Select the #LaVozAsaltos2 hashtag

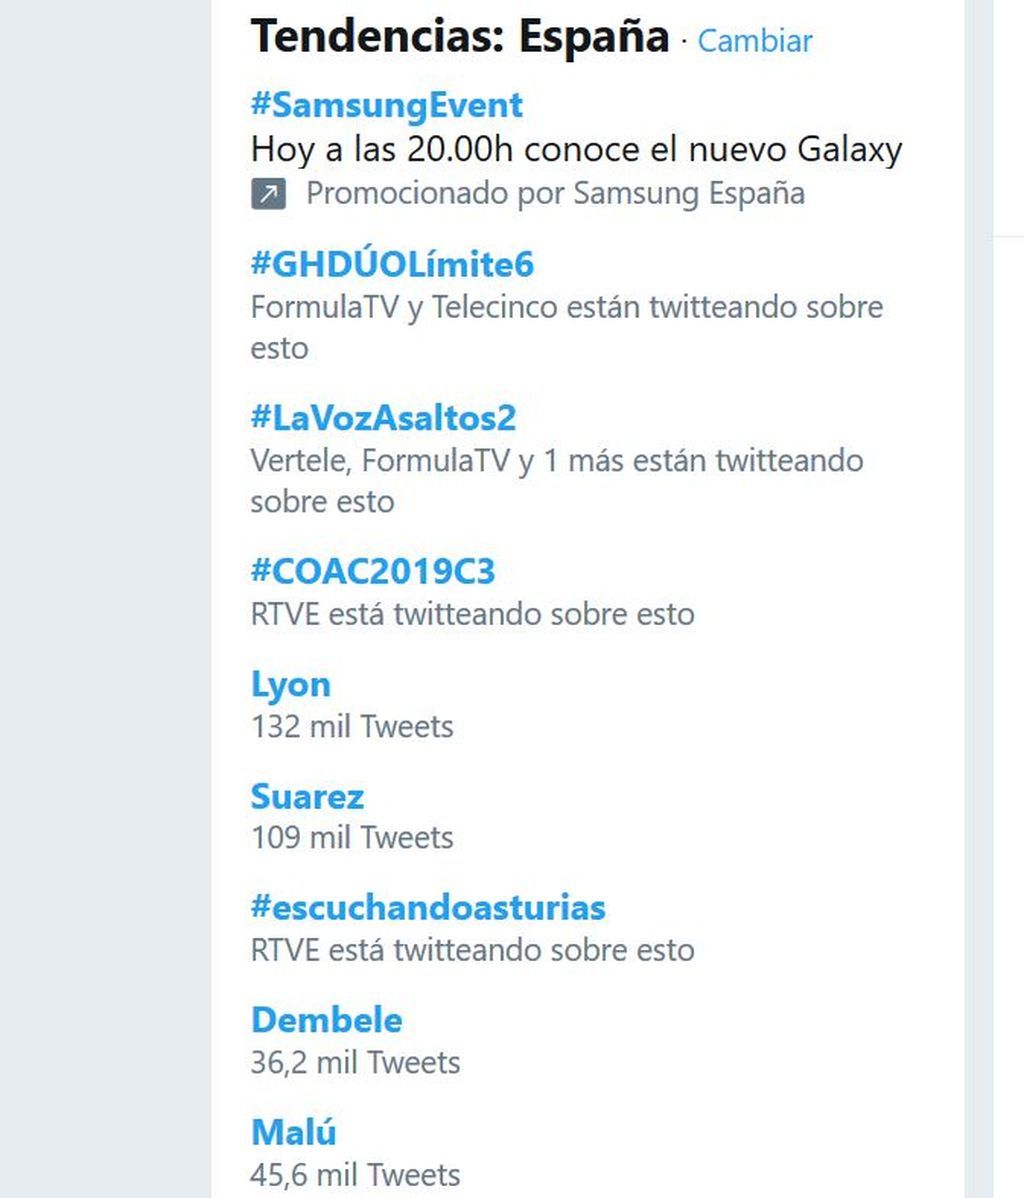coord(384,418)
